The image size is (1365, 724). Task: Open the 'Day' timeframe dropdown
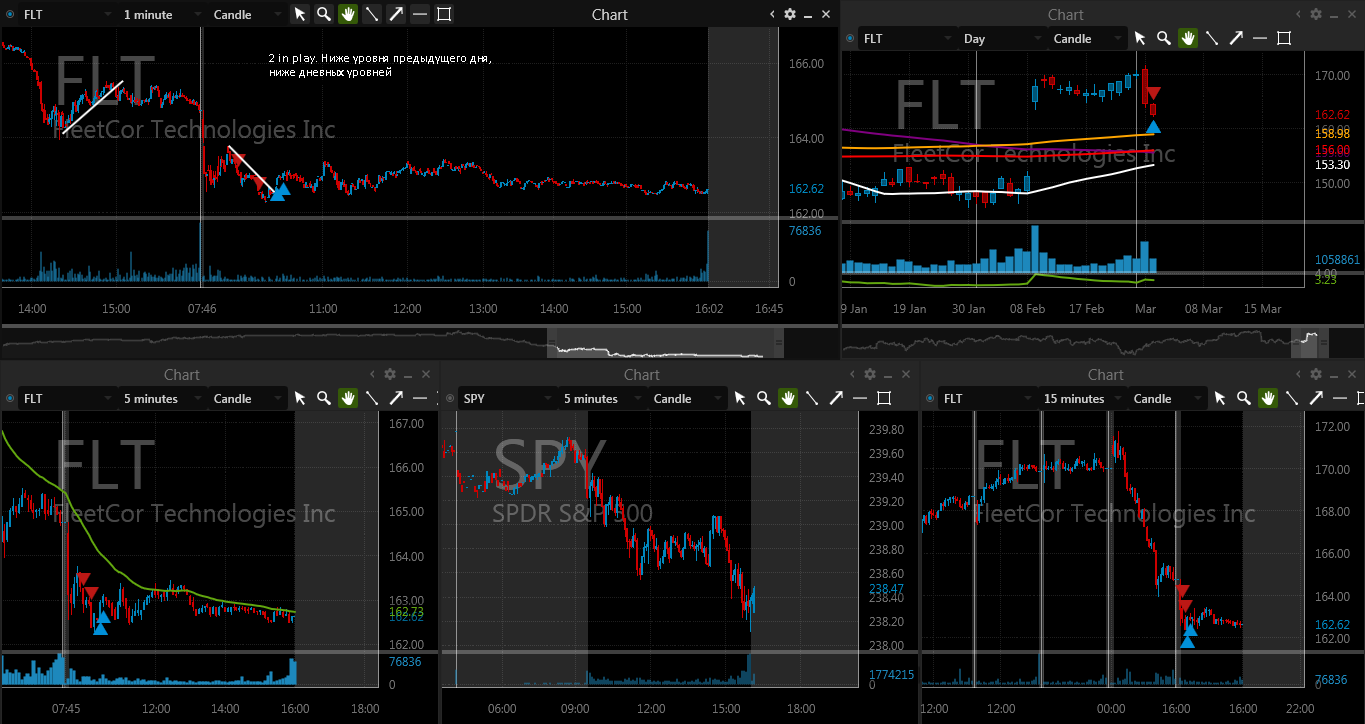1003,38
